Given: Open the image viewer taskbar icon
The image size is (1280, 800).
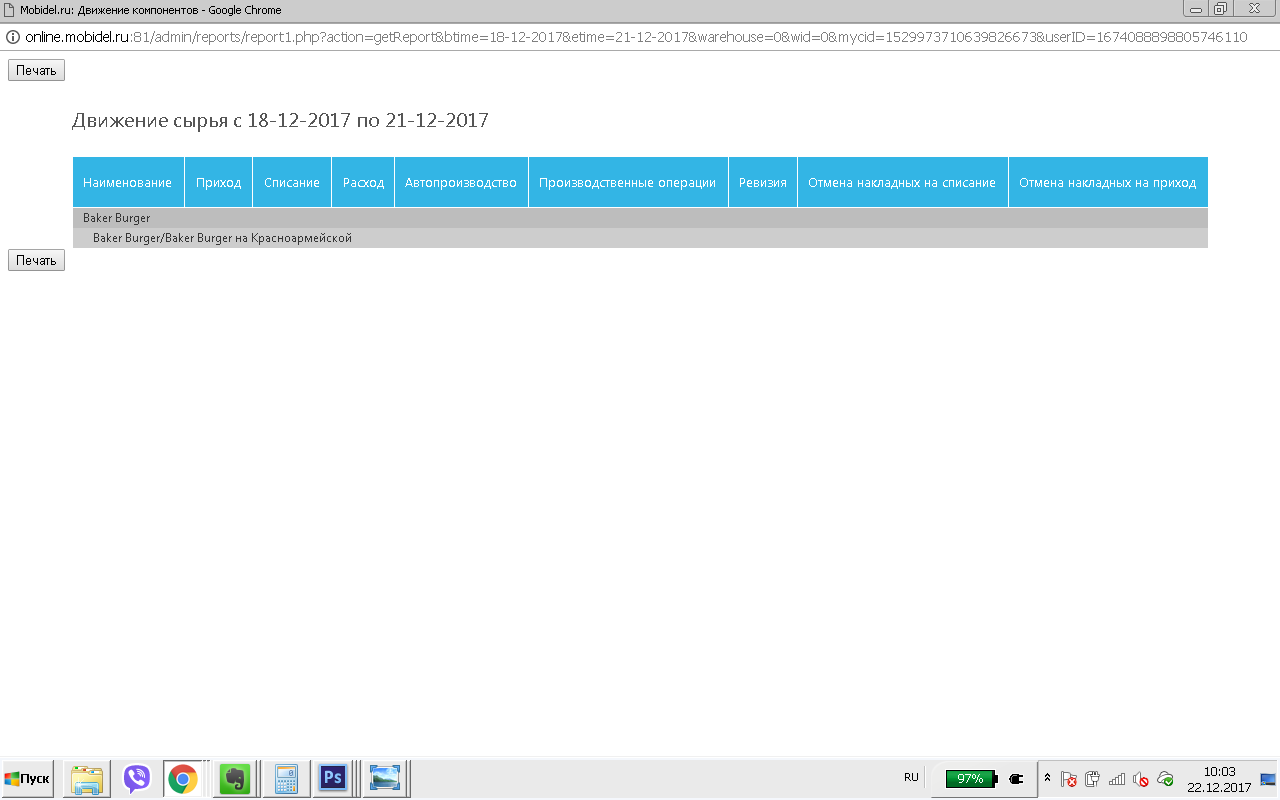Looking at the screenshot, I should (x=385, y=778).
